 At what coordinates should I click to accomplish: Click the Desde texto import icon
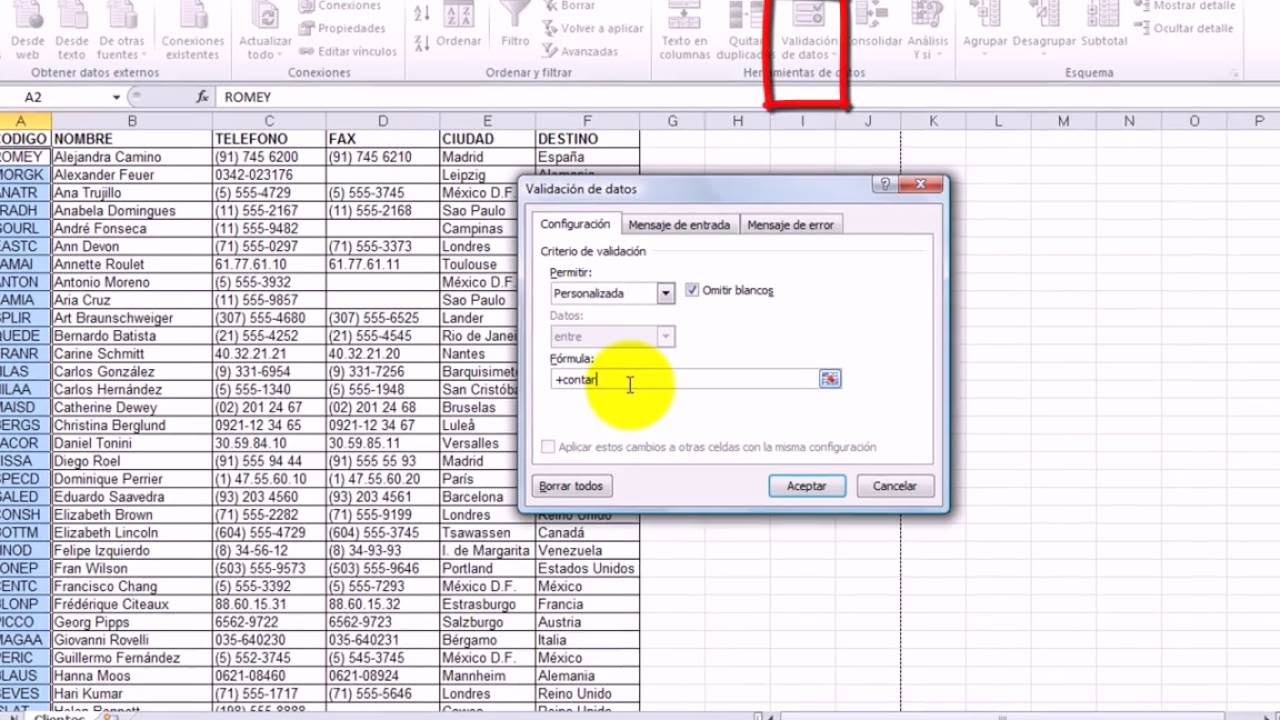coord(71,30)
